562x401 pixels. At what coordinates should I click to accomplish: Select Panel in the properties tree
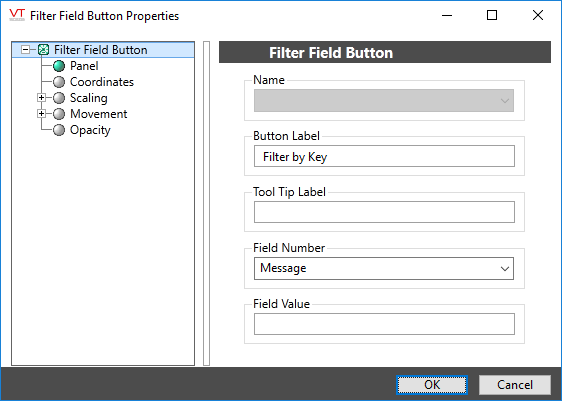[84, 66]
